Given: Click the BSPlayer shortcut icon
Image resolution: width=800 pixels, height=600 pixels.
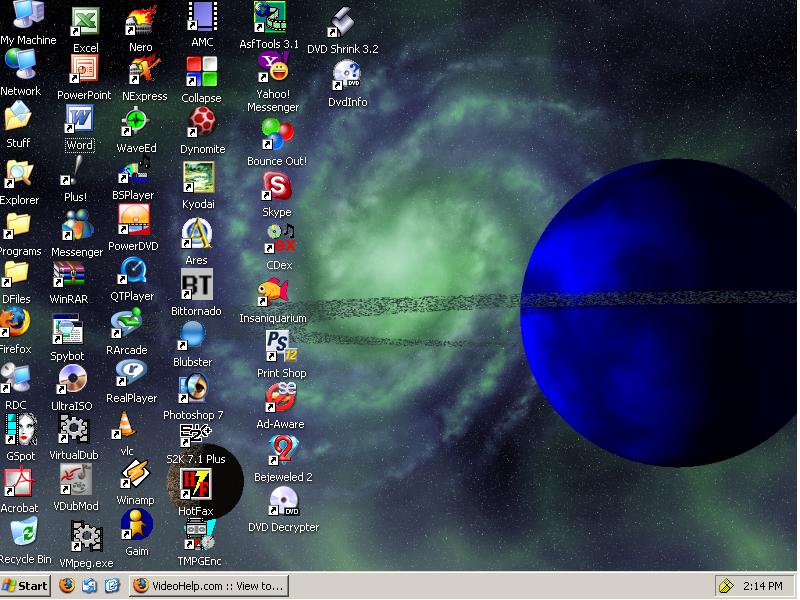Looking at the screenshot, I should [x=134, y=170].
